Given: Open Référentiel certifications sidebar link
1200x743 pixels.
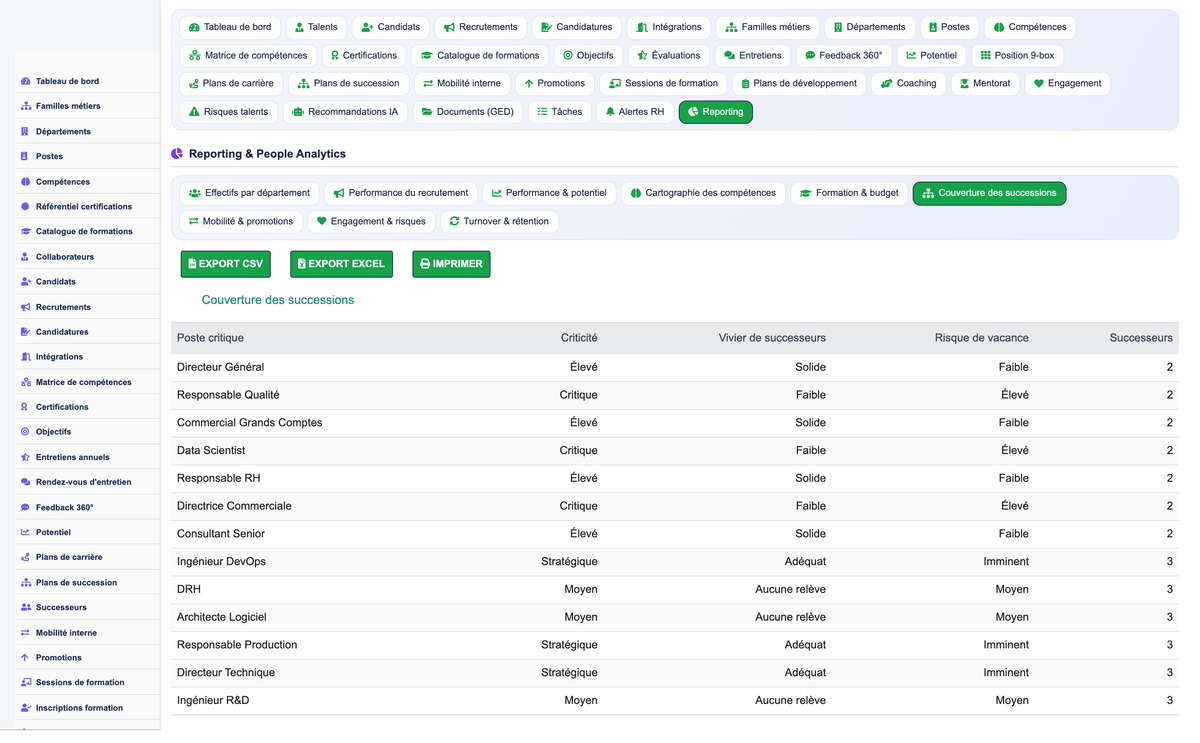Looking at the screenshot, I should [84, 207].
